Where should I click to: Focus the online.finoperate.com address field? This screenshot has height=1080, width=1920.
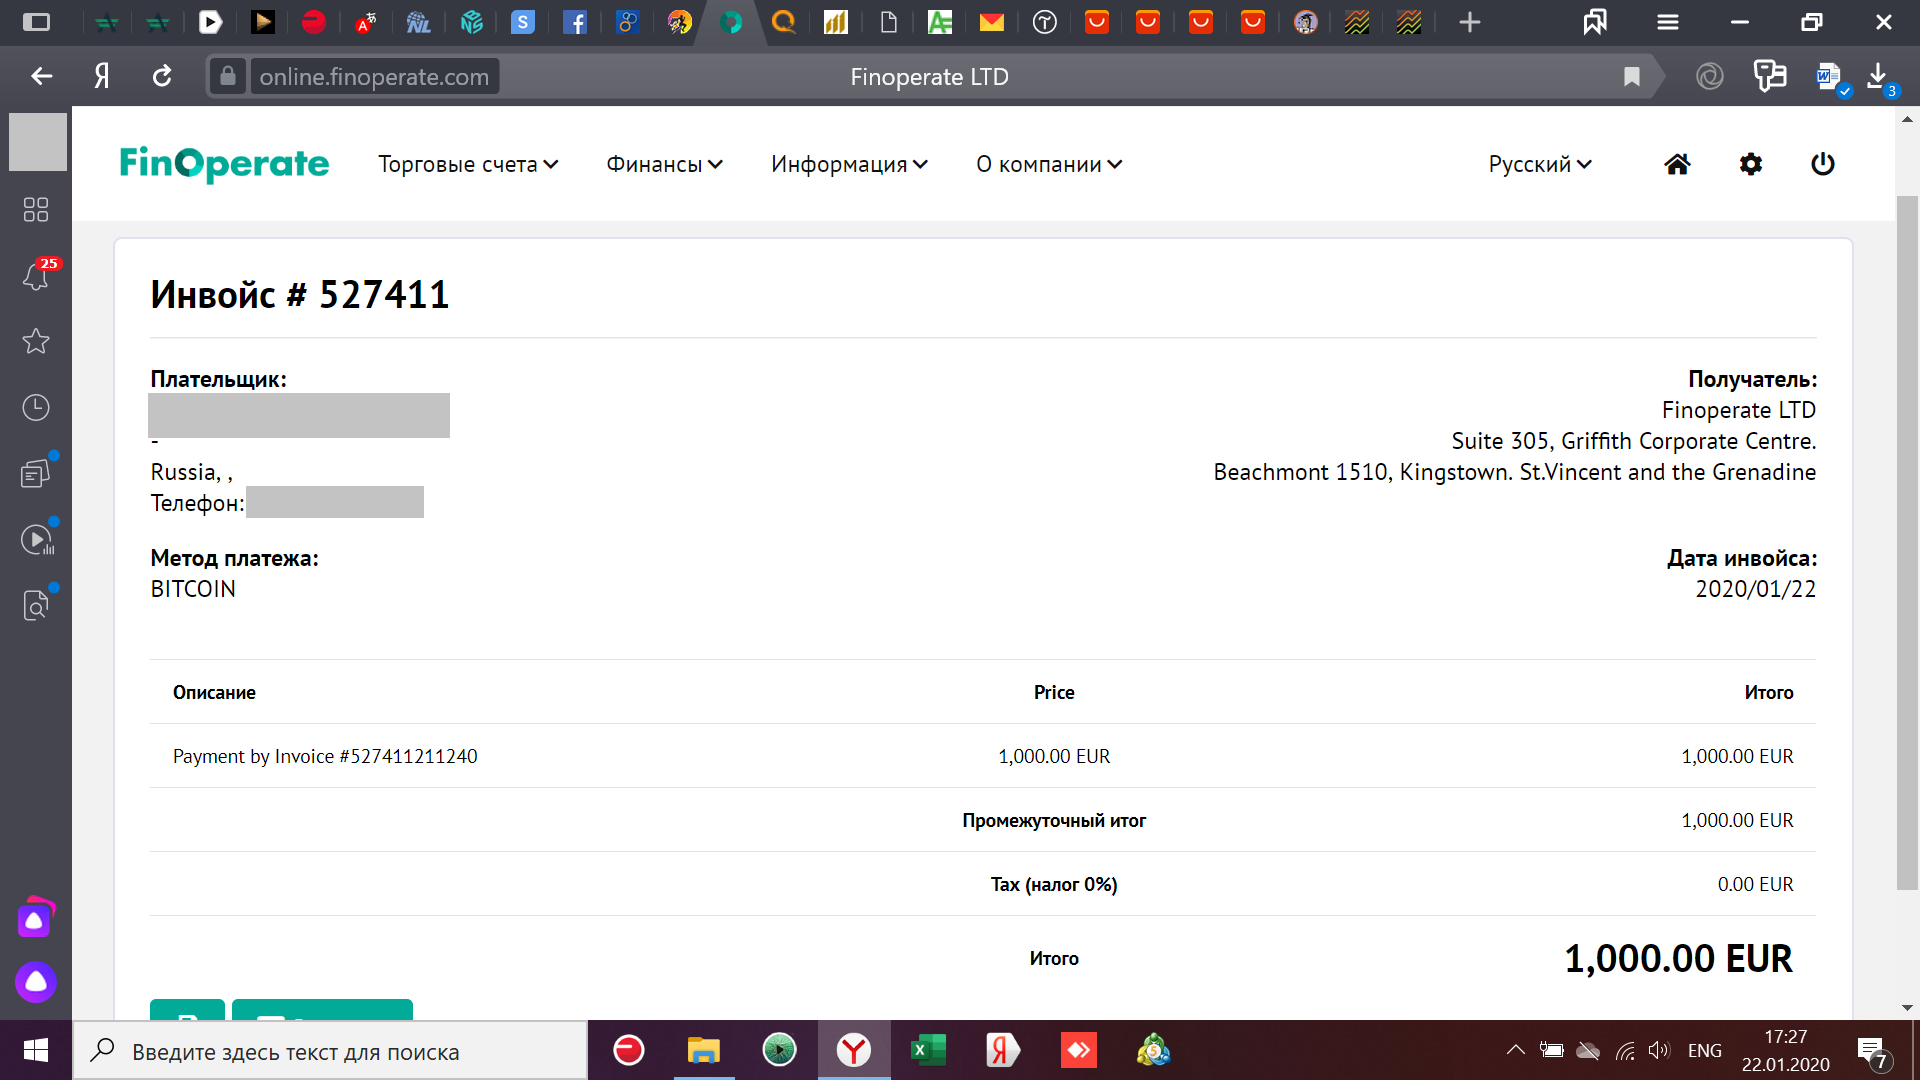374,76
